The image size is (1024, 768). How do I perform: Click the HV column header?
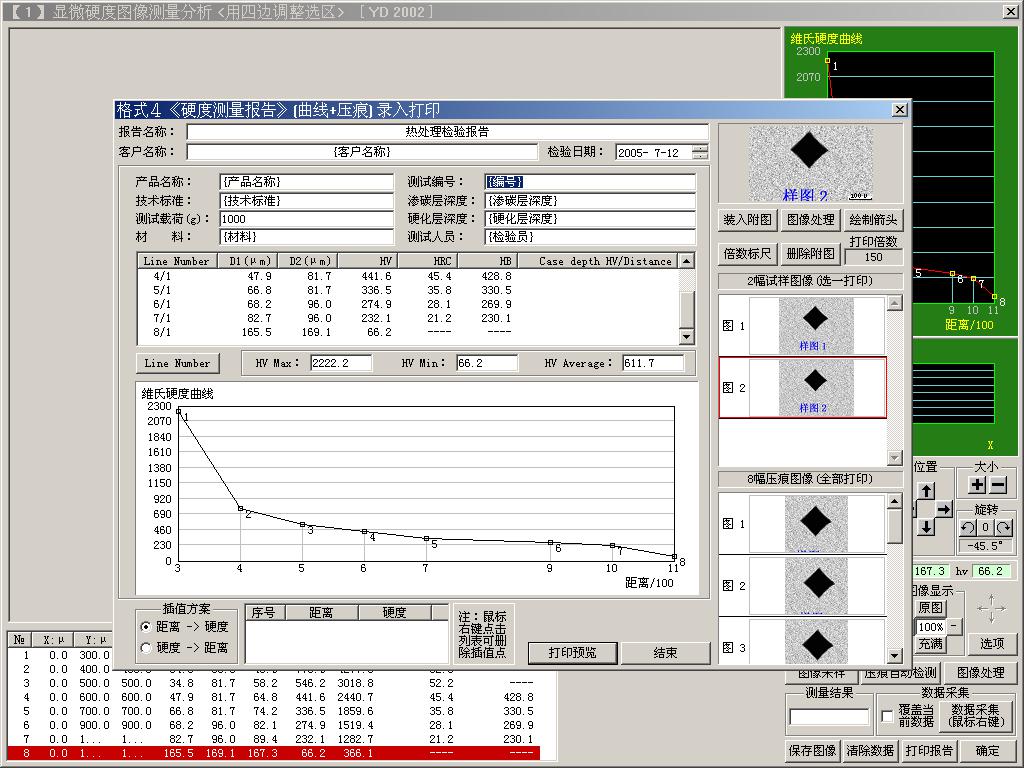367,261
